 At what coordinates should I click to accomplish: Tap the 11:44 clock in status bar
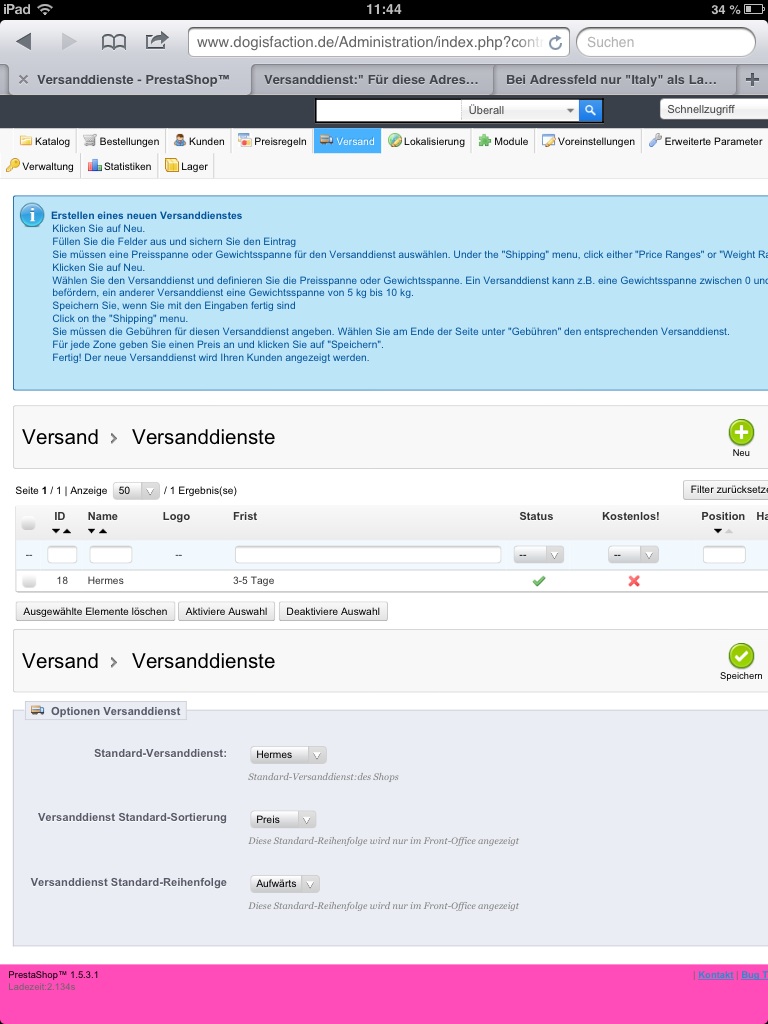click(x=383, y=10)
